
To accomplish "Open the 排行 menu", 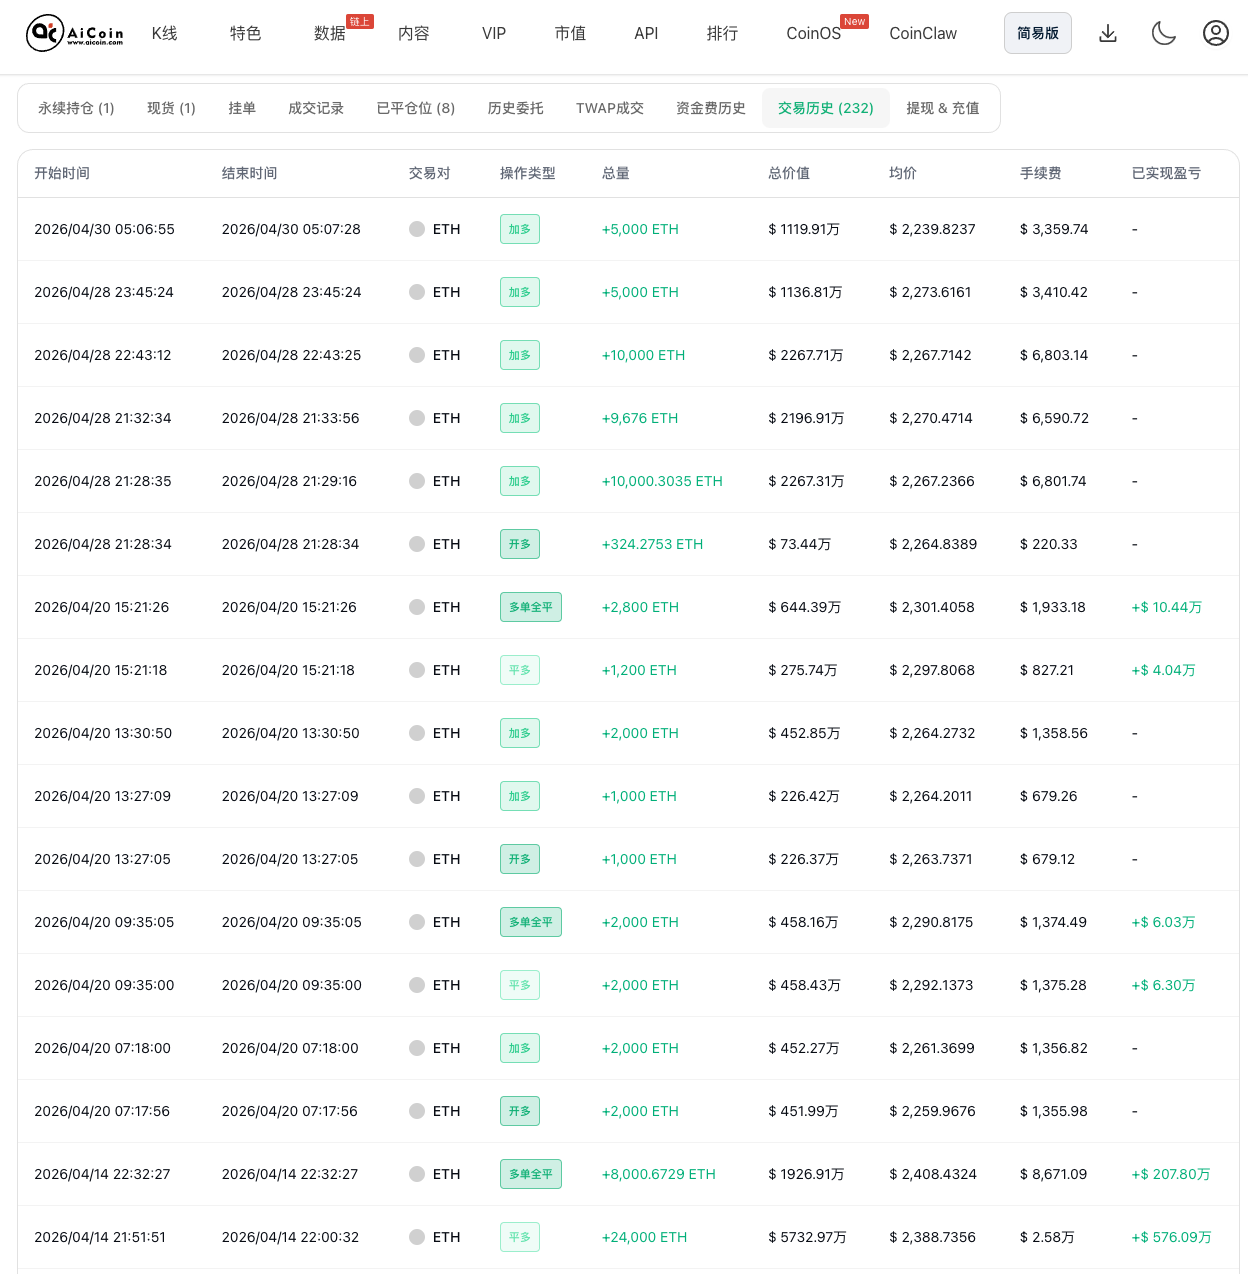I will pos(723,33).
